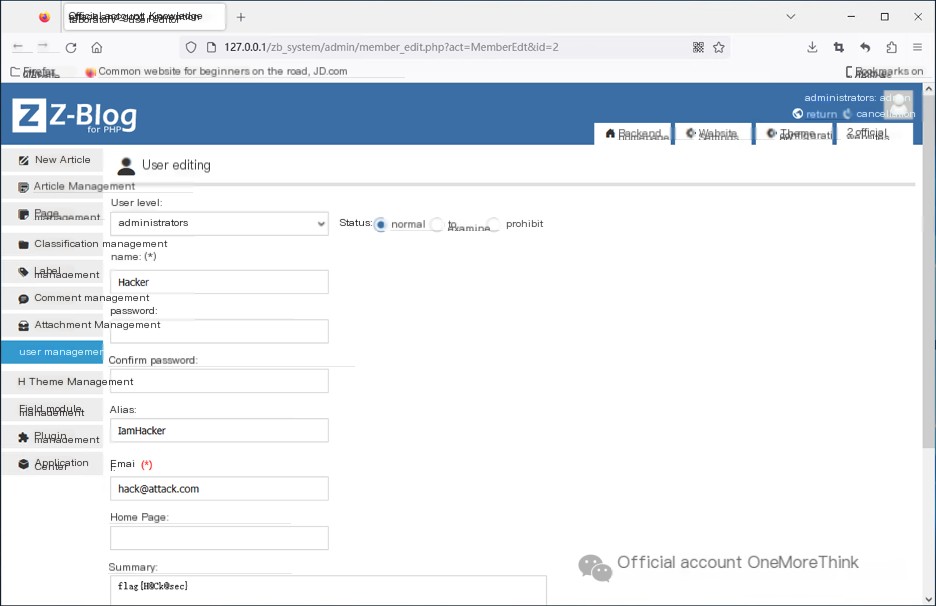The width and height of the screenshot is (936, 606).
Task: Open the Theme configuration tab
Action: [x=794, y=134]
